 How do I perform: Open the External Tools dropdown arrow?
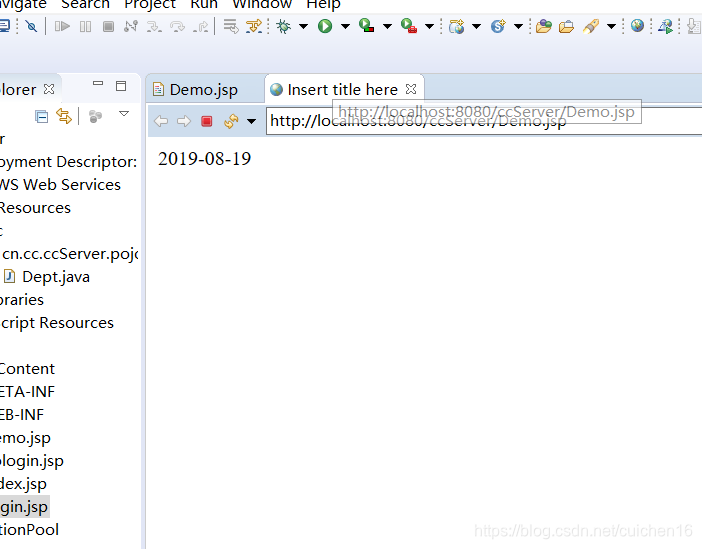point(429,26)
